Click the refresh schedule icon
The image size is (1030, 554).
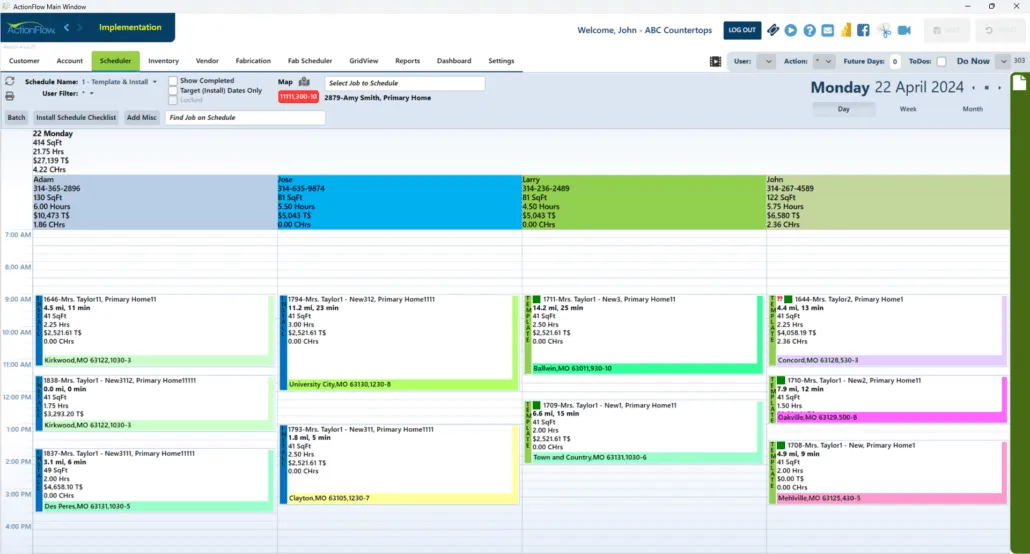[10, 81]
